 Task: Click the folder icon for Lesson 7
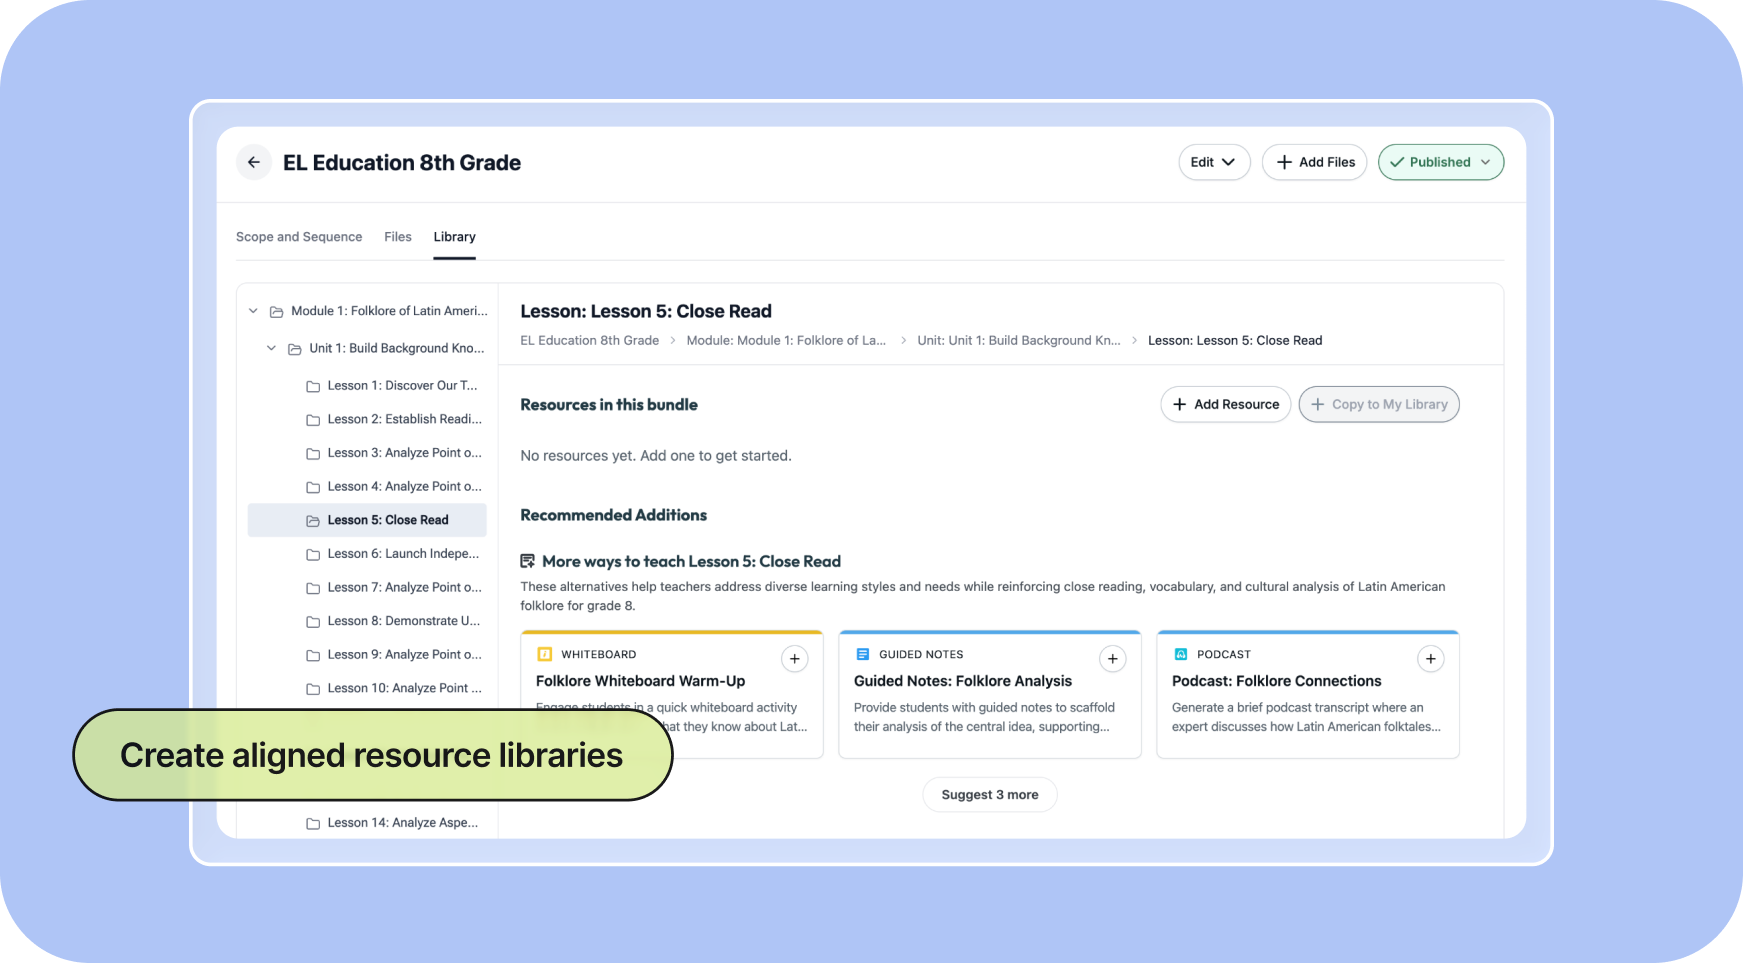point(313,588)
